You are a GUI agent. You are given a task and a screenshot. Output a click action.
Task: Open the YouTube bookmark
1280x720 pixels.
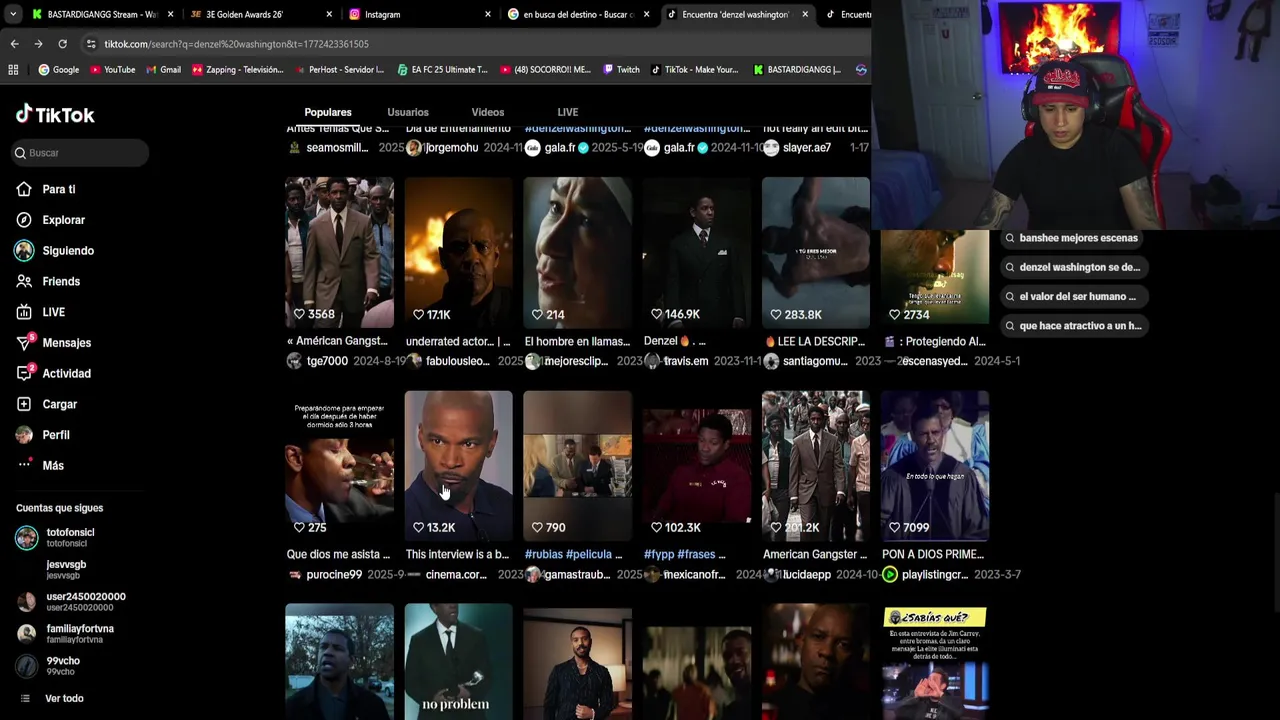point(112,70)
